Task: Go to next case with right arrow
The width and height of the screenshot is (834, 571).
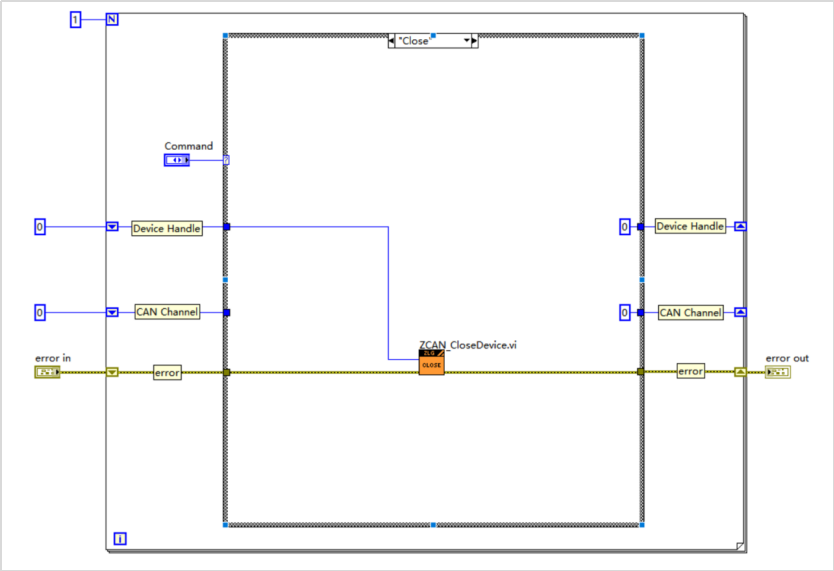Action: [x=474, y=41]
